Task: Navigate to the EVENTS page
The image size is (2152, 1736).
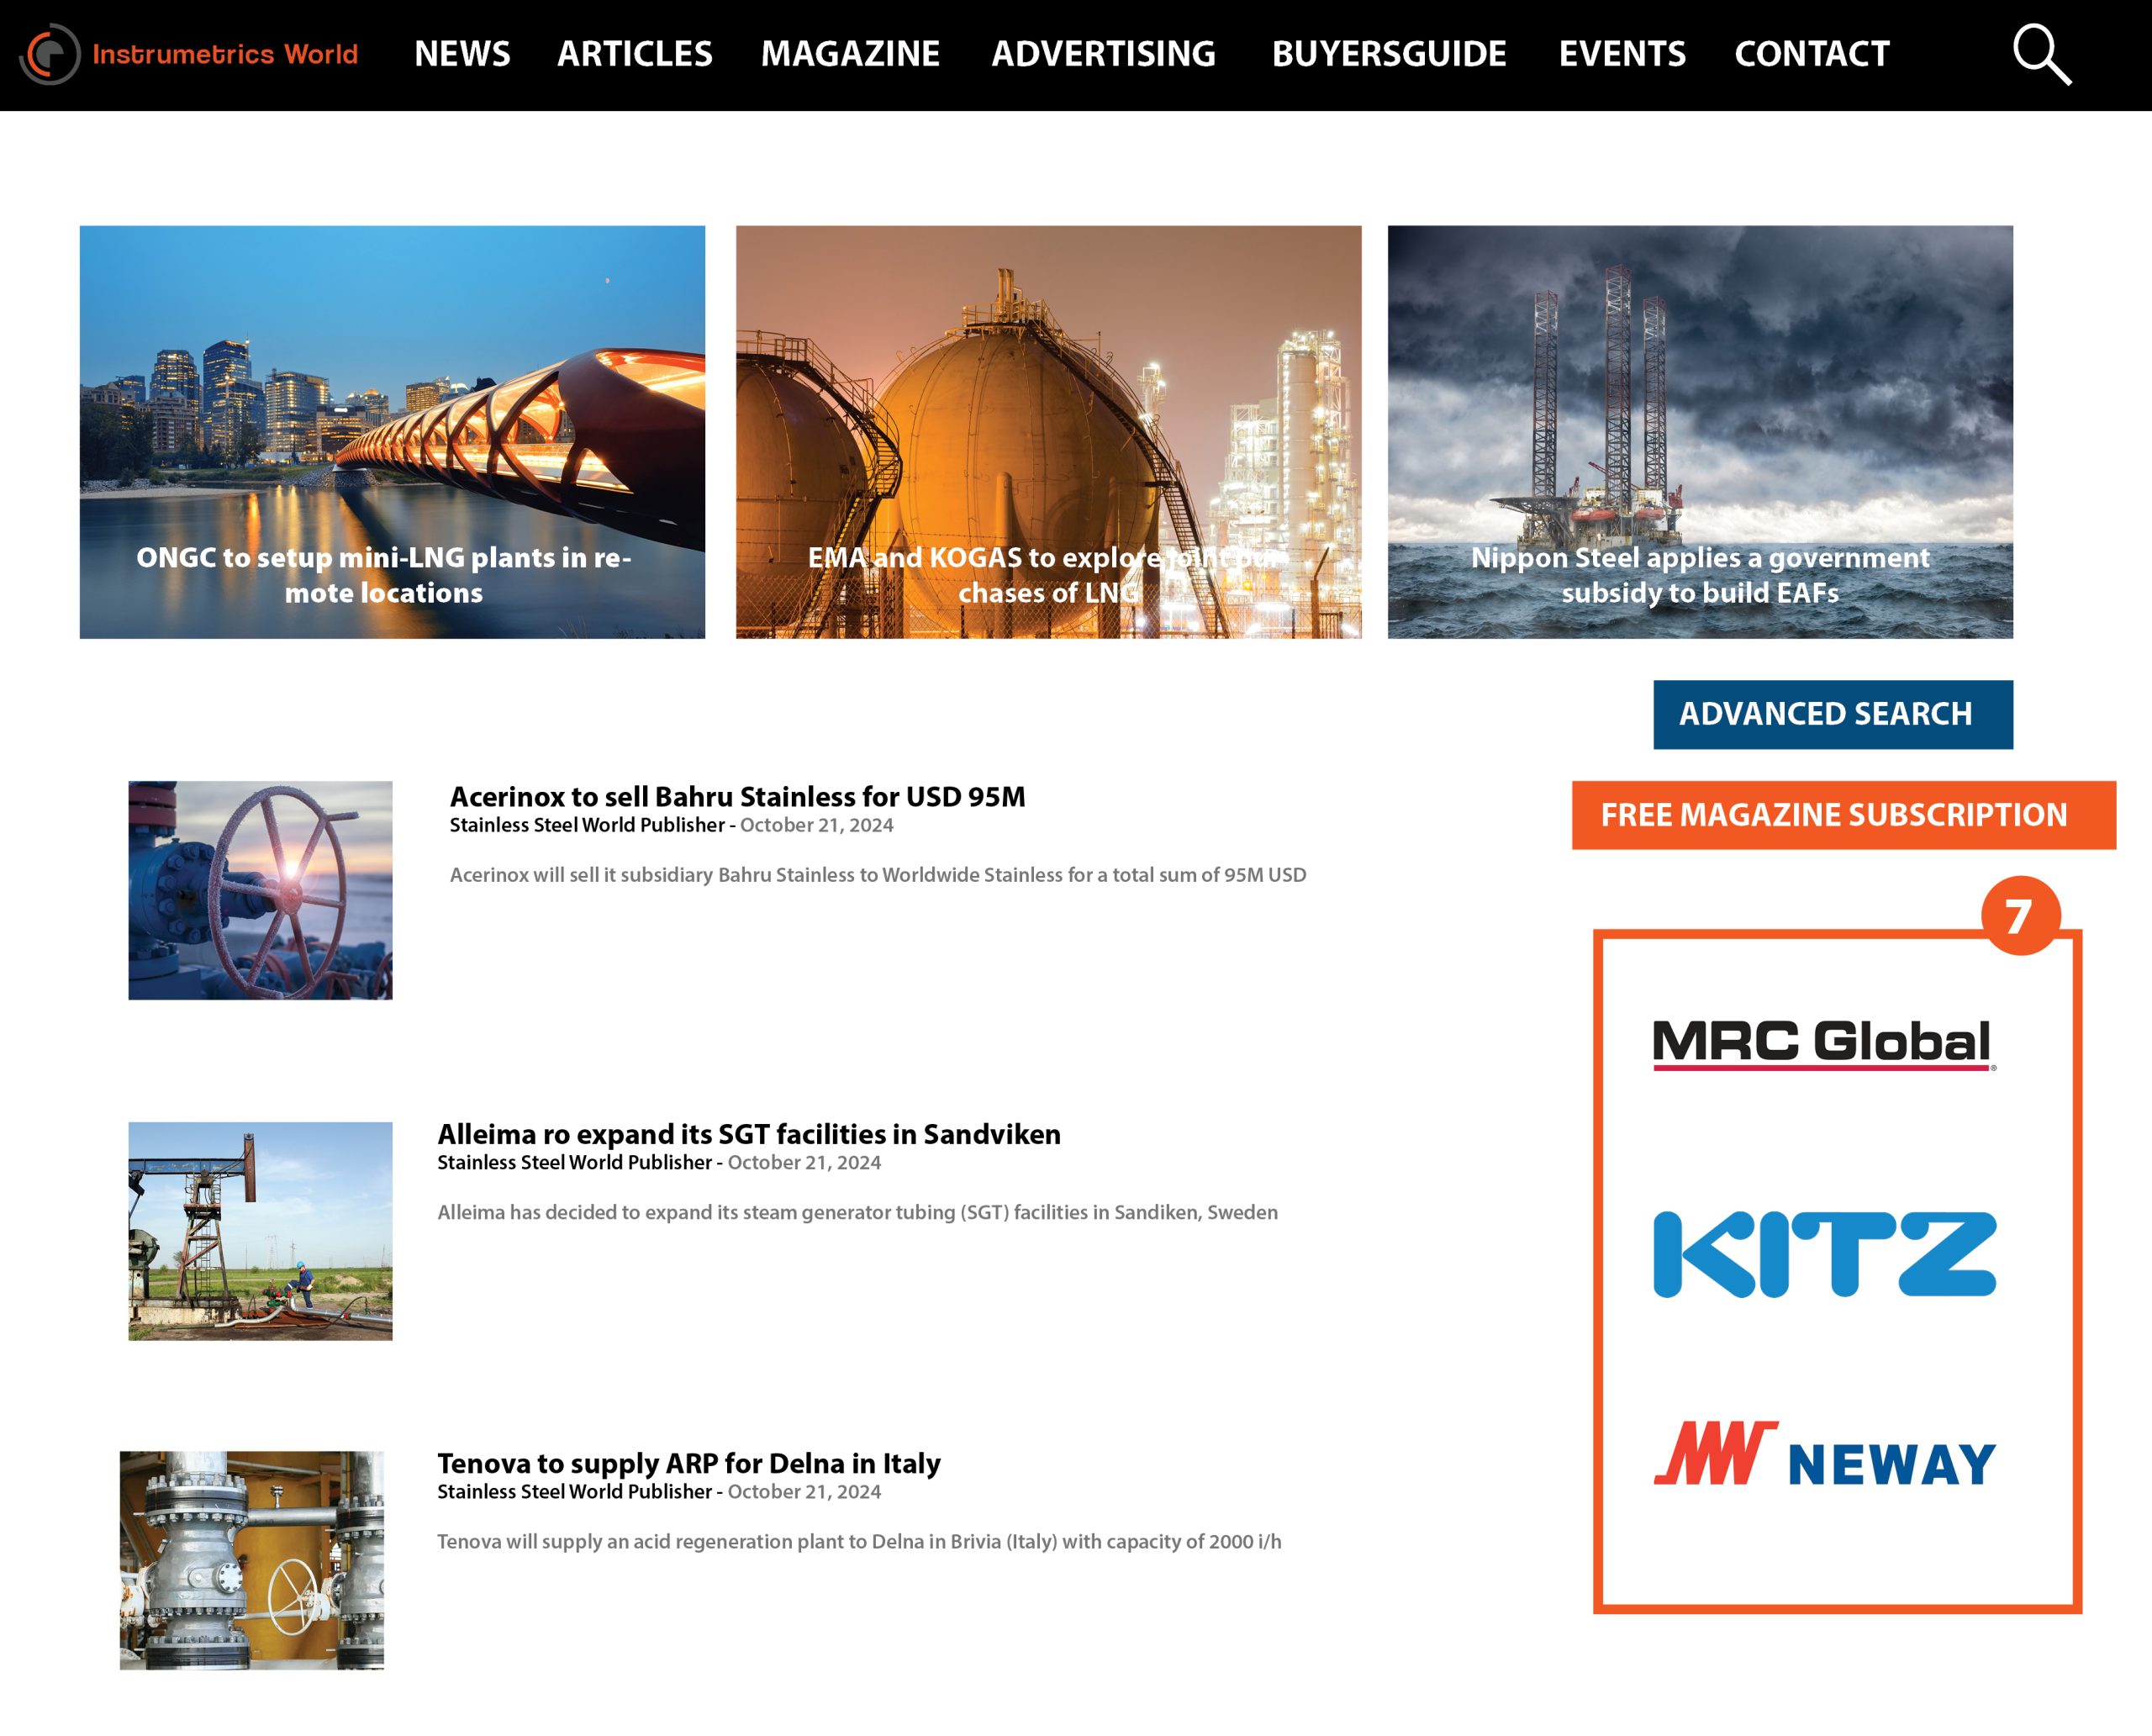Action: [x=1621, y=54]
